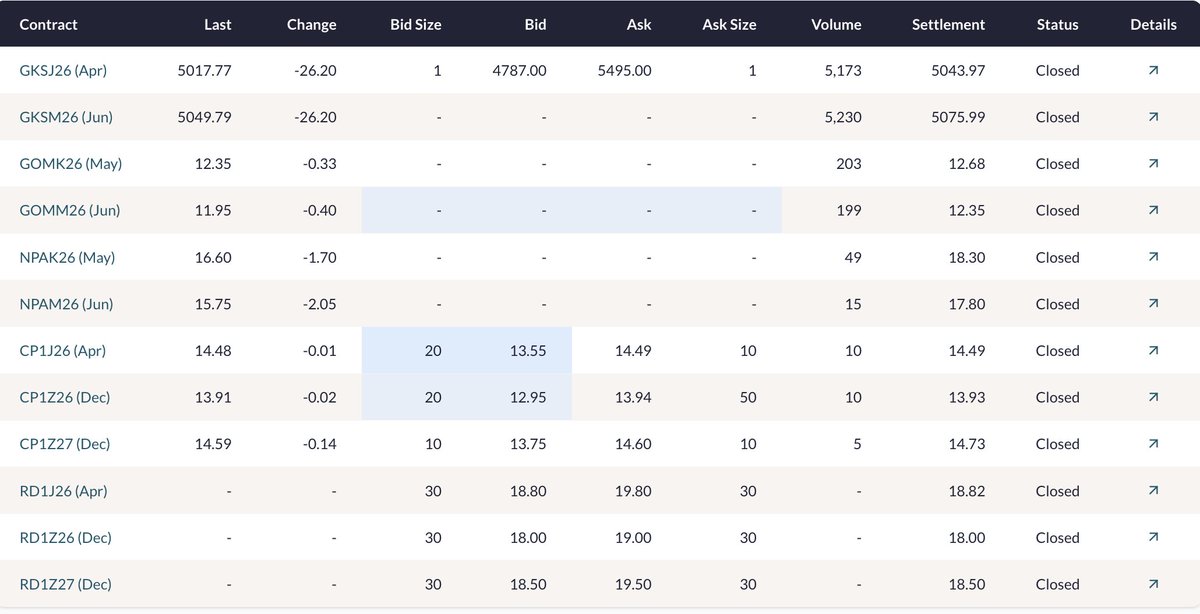Click the Last column header
The height and width of the screenshot is (614, 1200).
pos(217,24)
